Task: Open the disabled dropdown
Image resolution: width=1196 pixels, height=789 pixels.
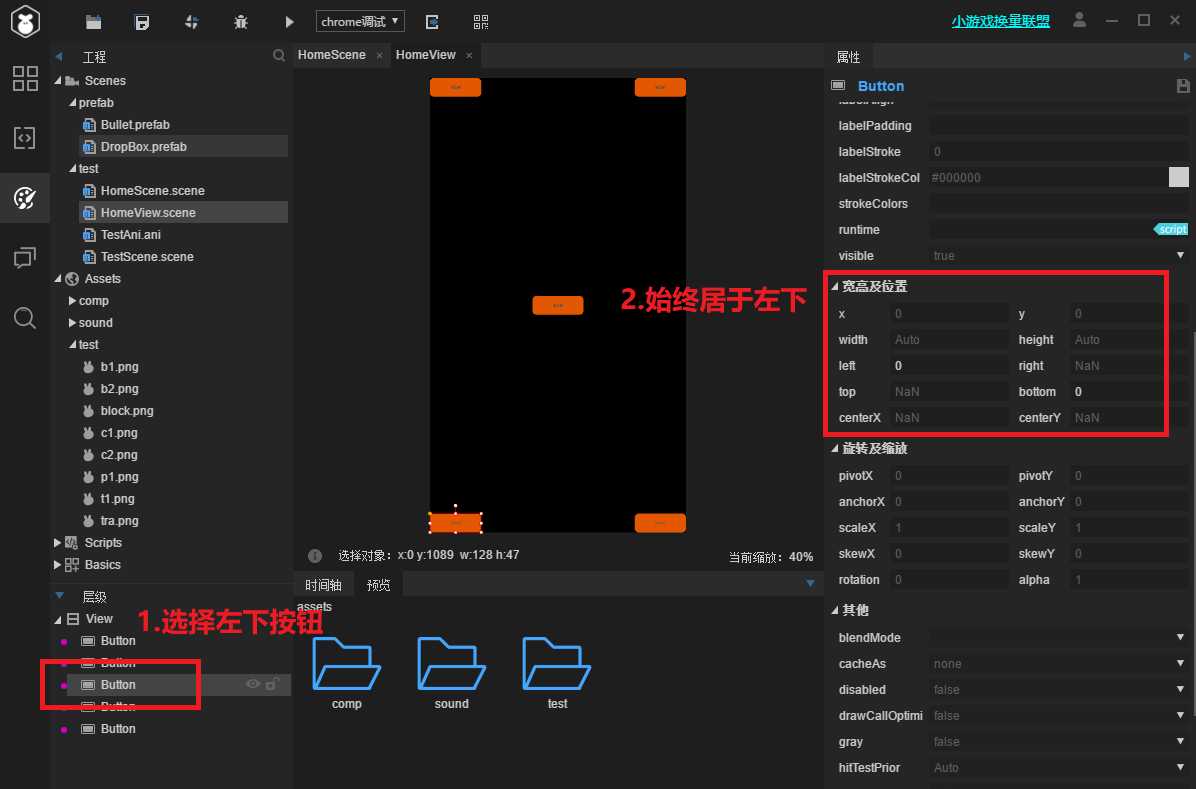Action: coord(1058,690)
